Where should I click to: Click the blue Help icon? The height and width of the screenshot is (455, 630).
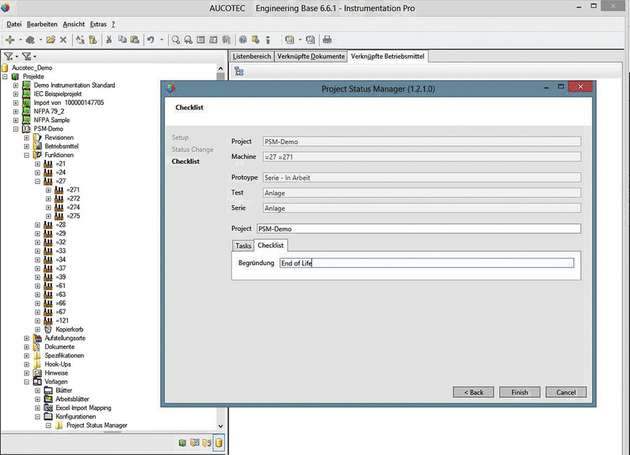click(243, 39)
